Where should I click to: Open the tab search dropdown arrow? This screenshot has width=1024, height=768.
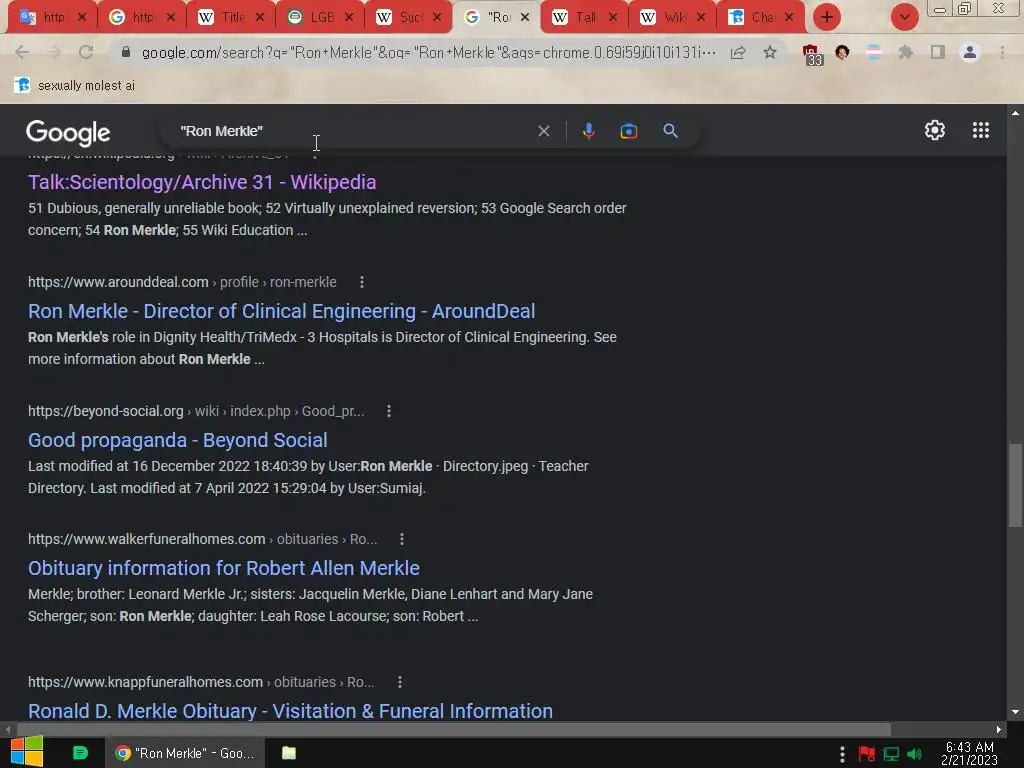click(904, 17)
